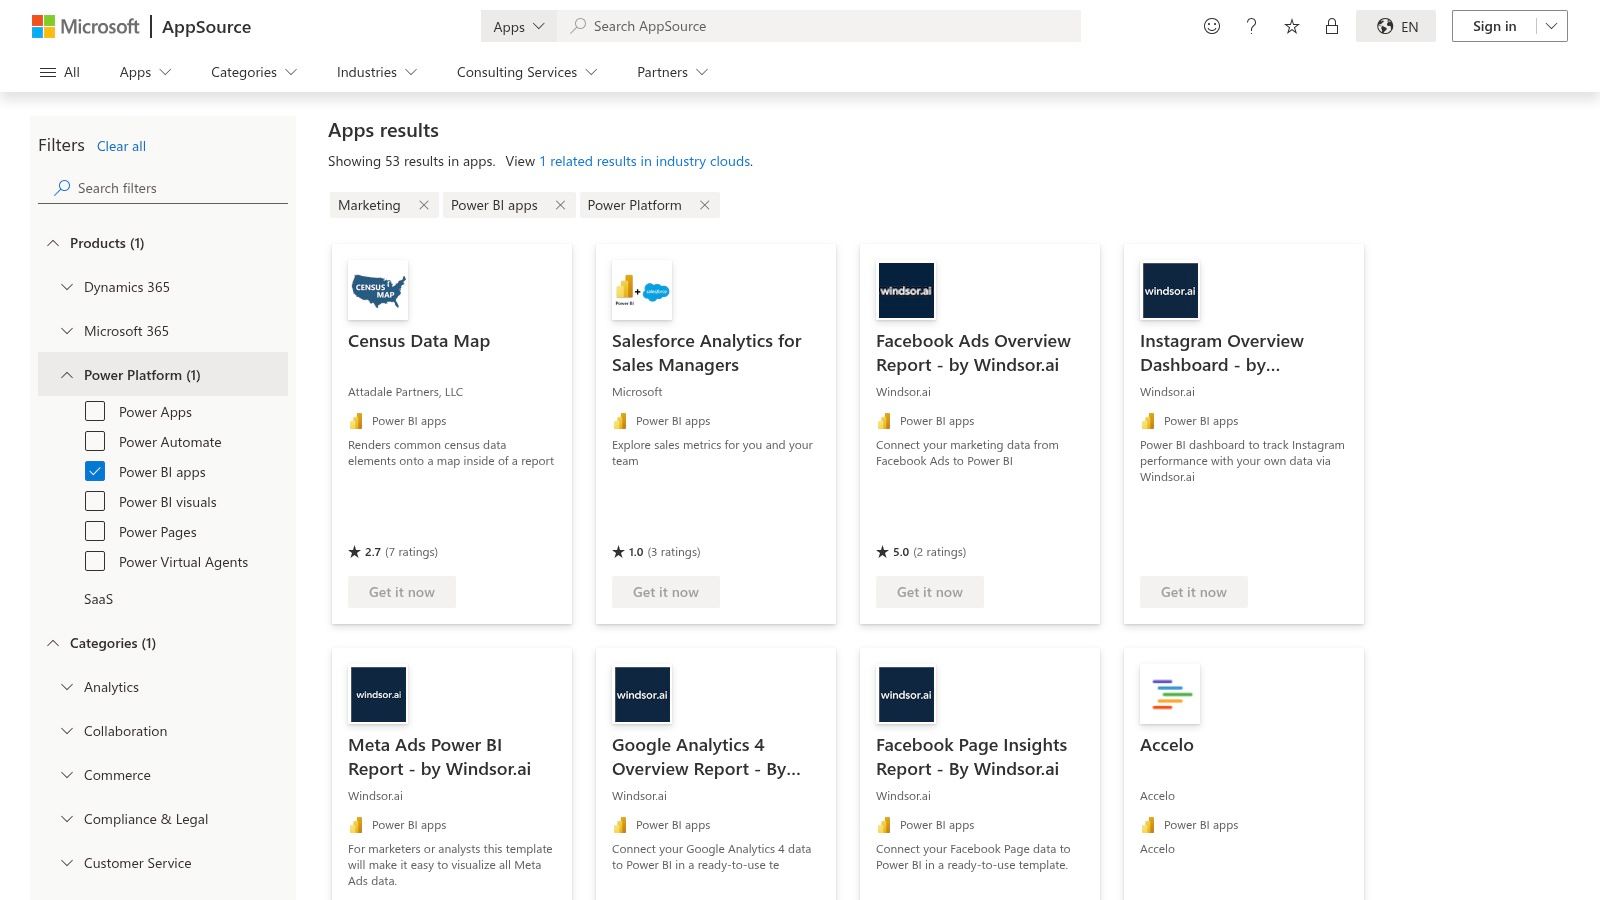The width and height of the screenshot is (1600, 900).
Task: Click Clear all filters link
Action: 121,146
